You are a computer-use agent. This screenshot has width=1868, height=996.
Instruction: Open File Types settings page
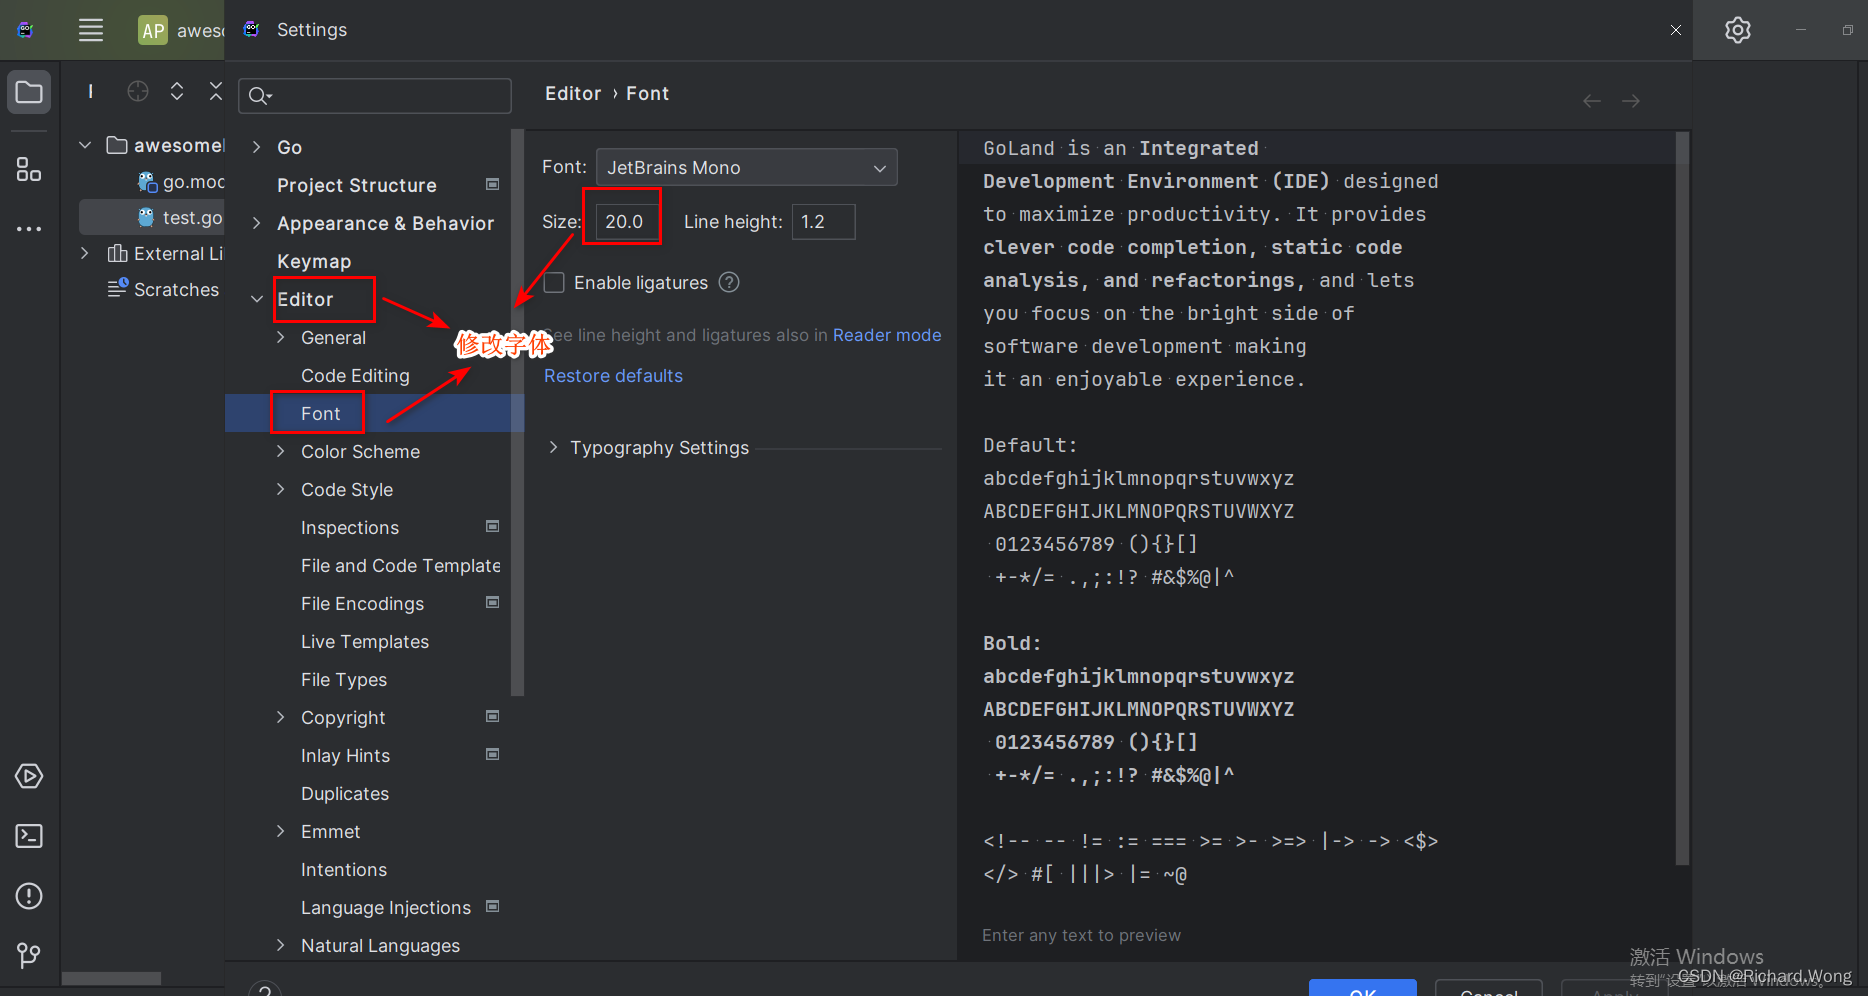pos(344,679)
